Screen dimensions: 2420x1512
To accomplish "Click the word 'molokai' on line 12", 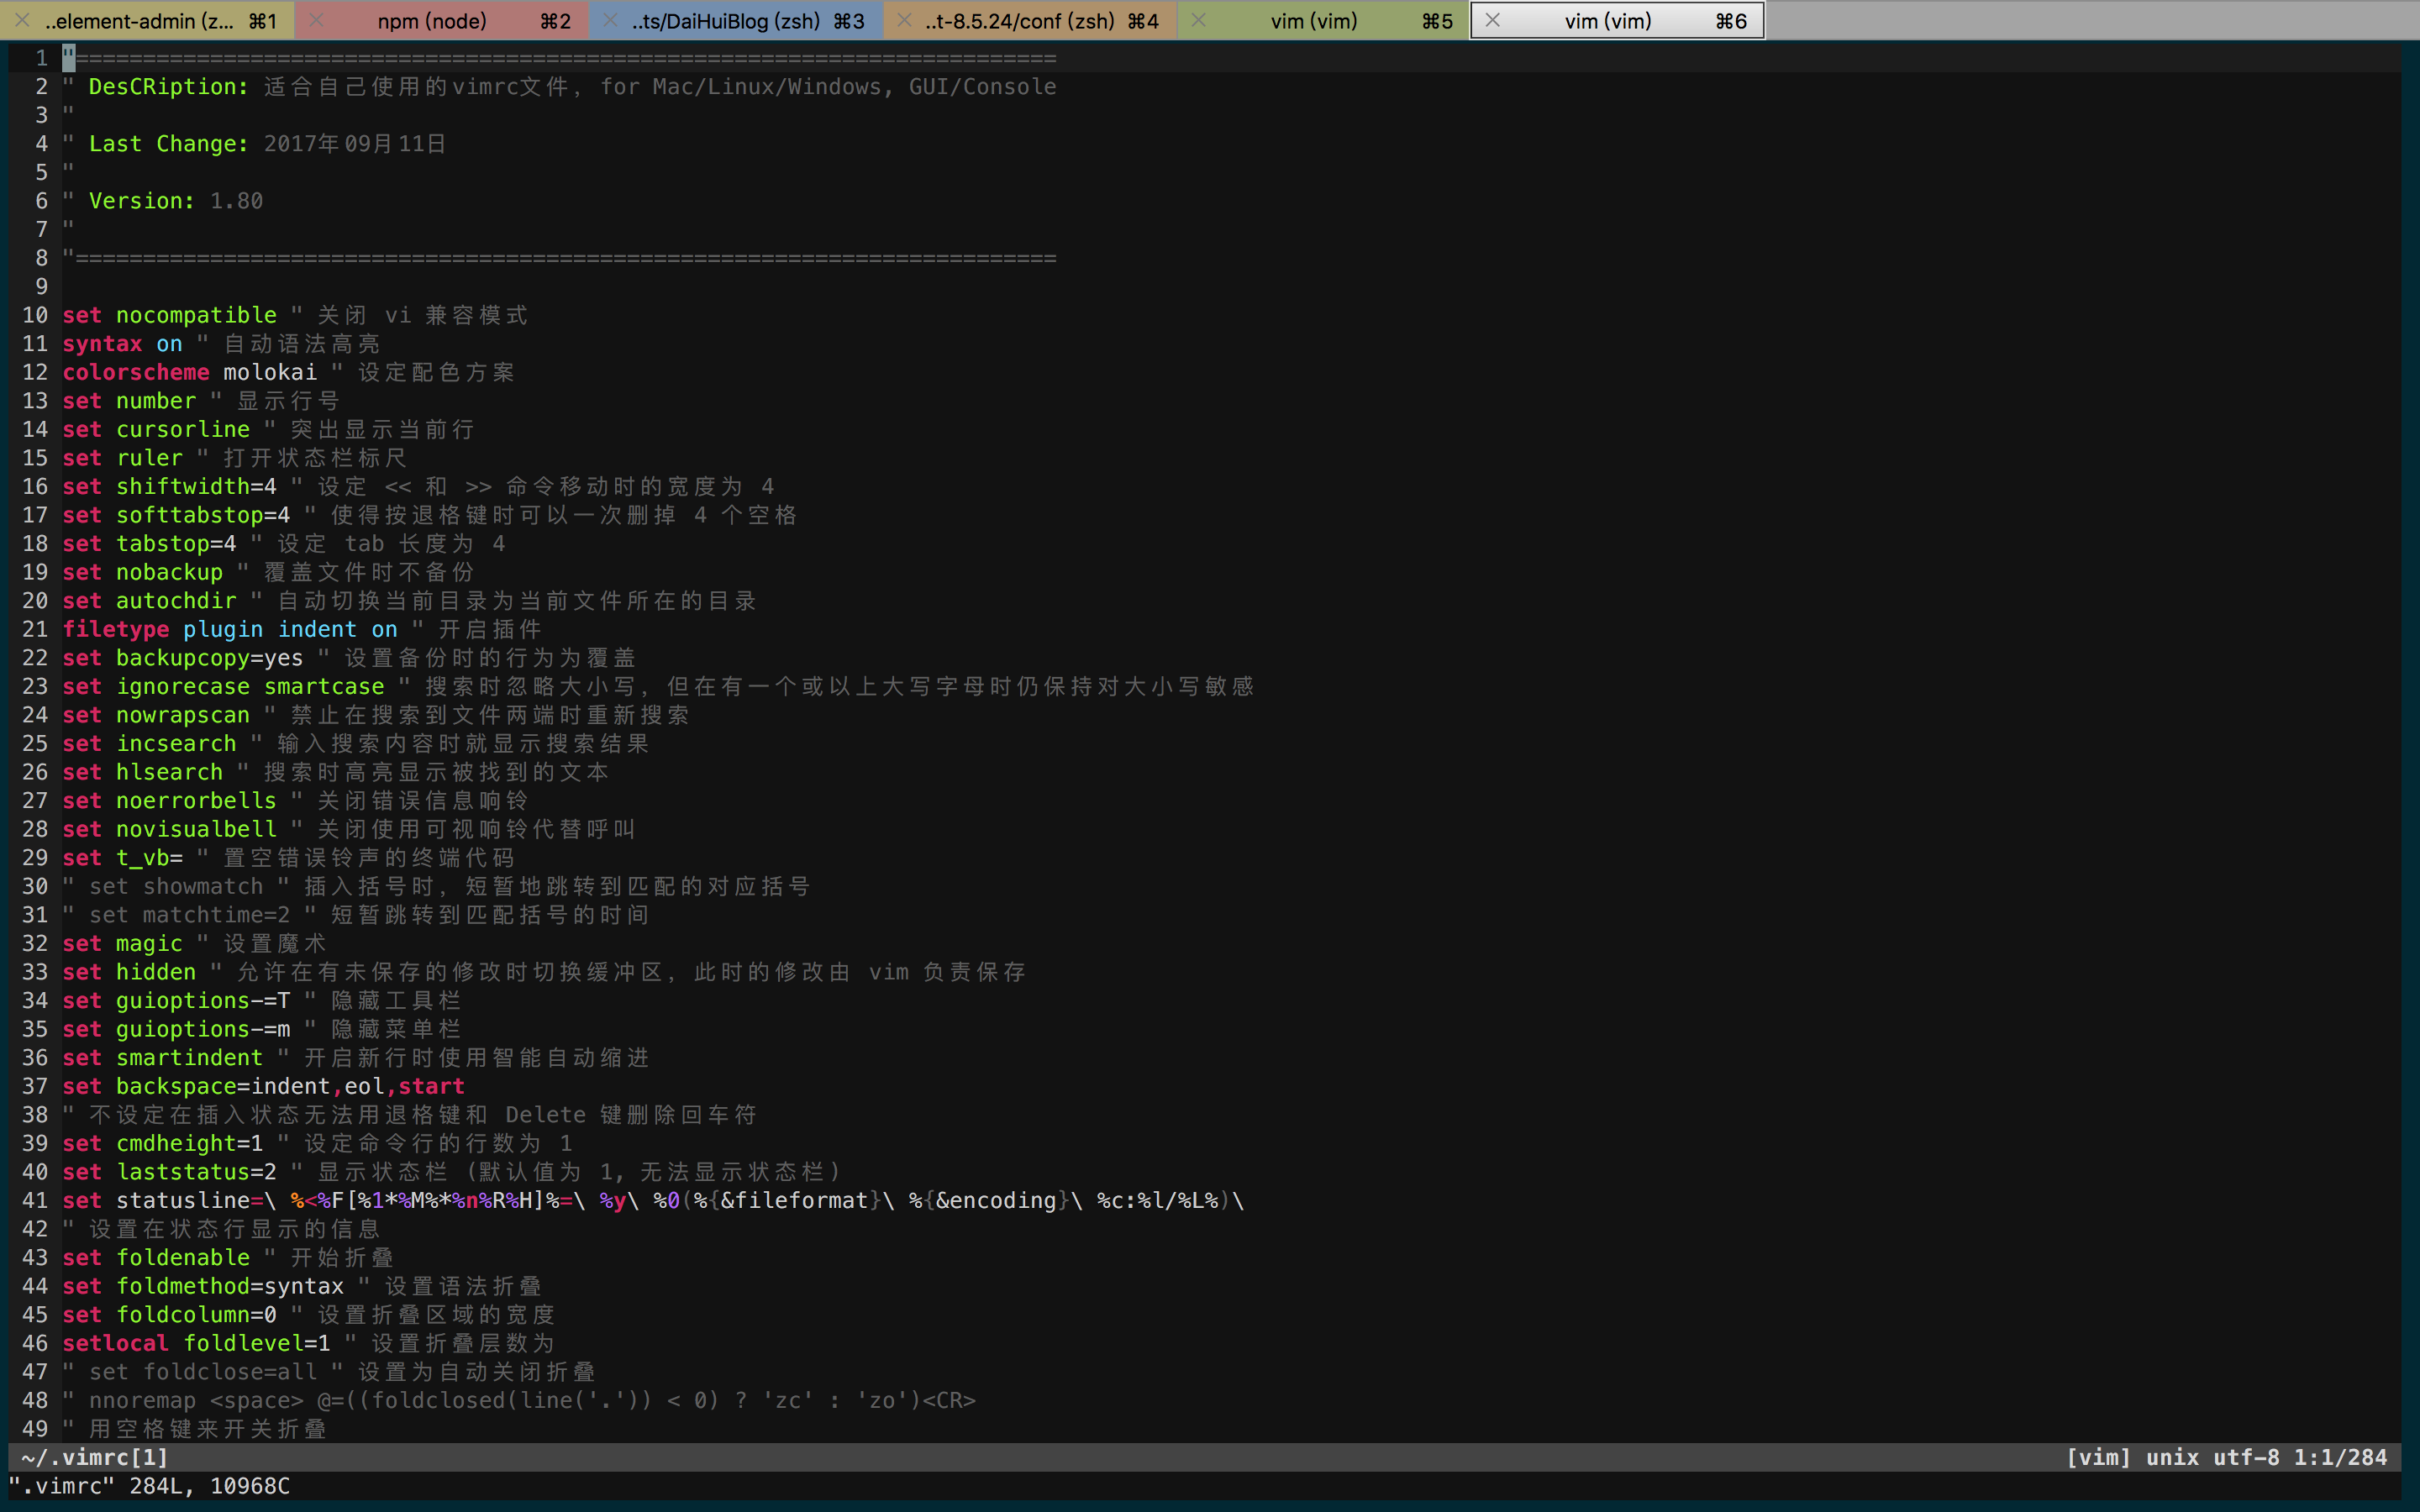I will [x=269, y=372].
